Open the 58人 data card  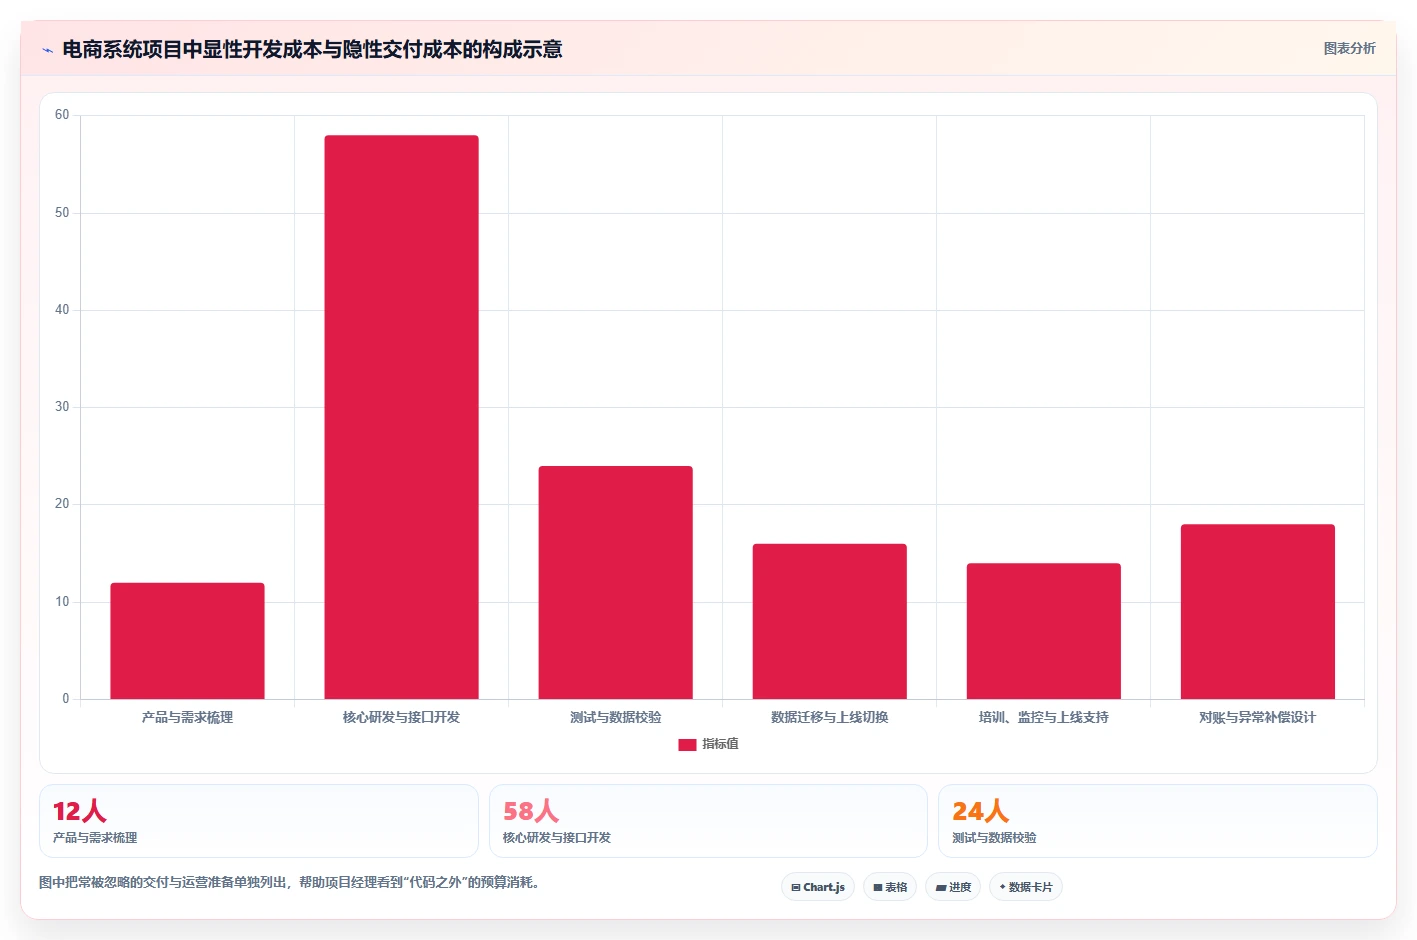(708, 821)
